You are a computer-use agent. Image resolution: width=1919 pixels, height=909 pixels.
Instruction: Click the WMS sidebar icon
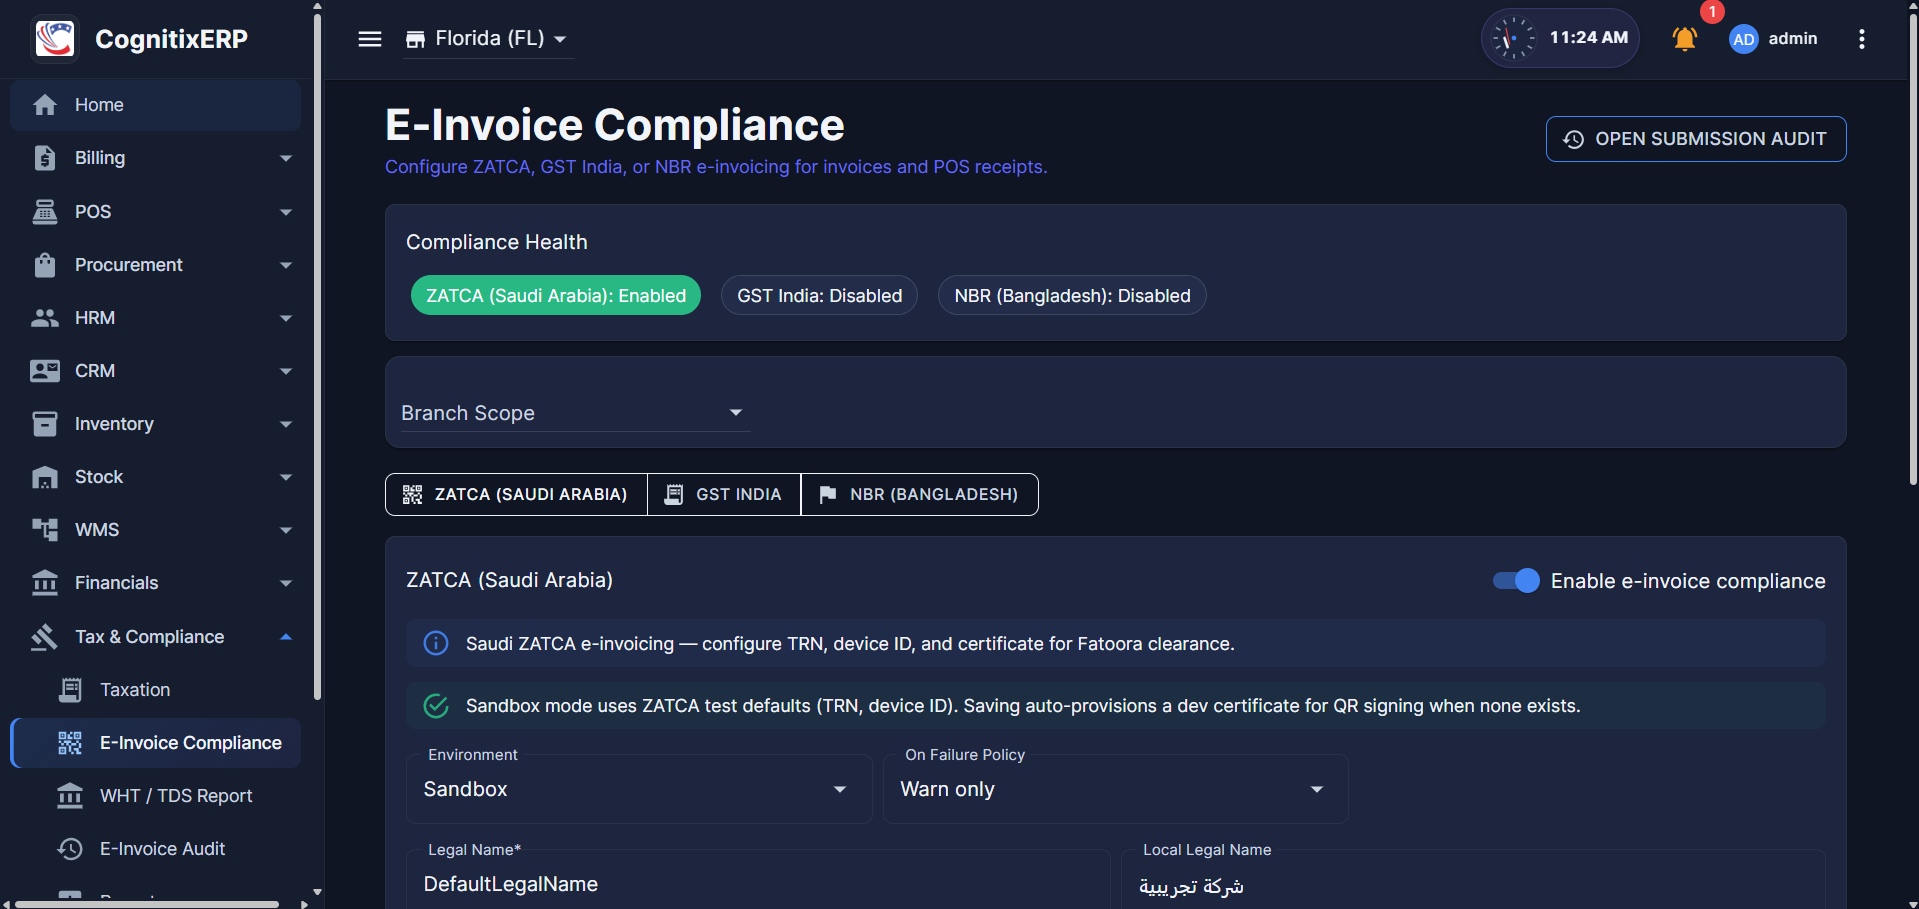coord(45,530)
